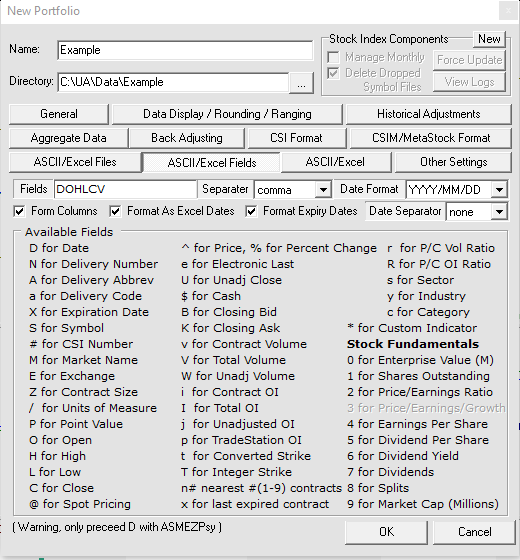Click 'C for Close' entry

(61, 488)
